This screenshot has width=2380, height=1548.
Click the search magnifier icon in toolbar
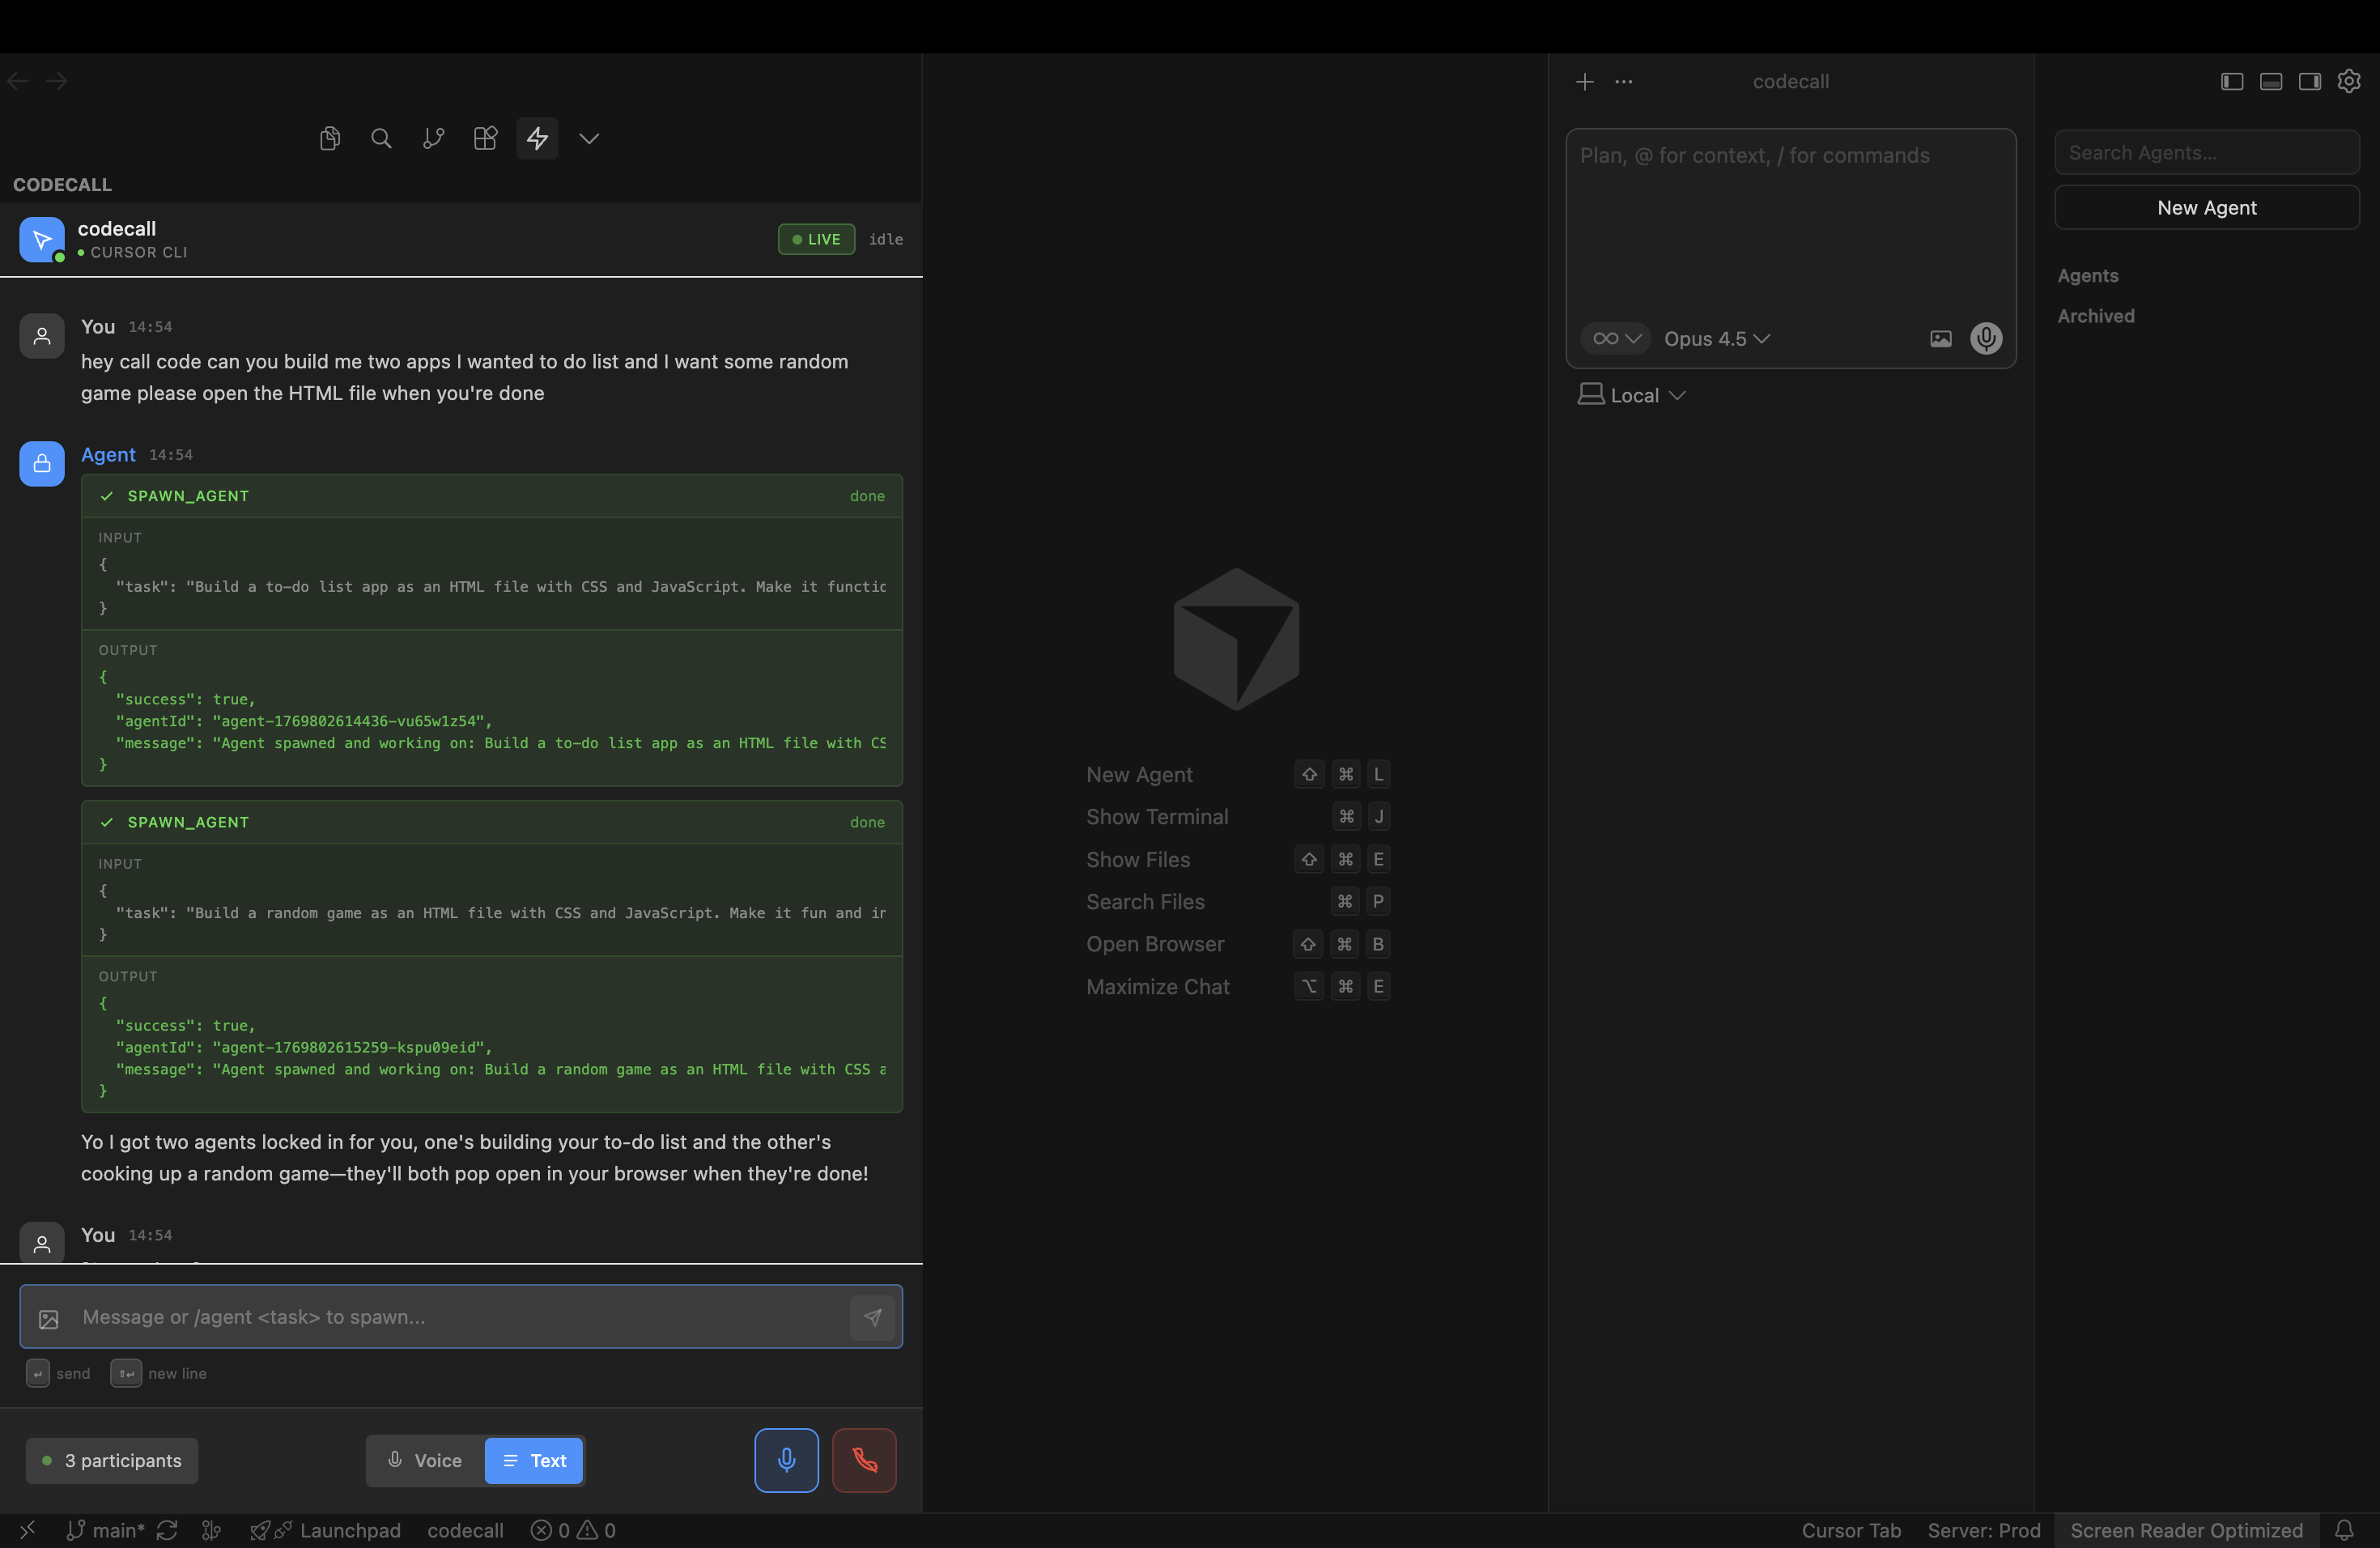381,138
